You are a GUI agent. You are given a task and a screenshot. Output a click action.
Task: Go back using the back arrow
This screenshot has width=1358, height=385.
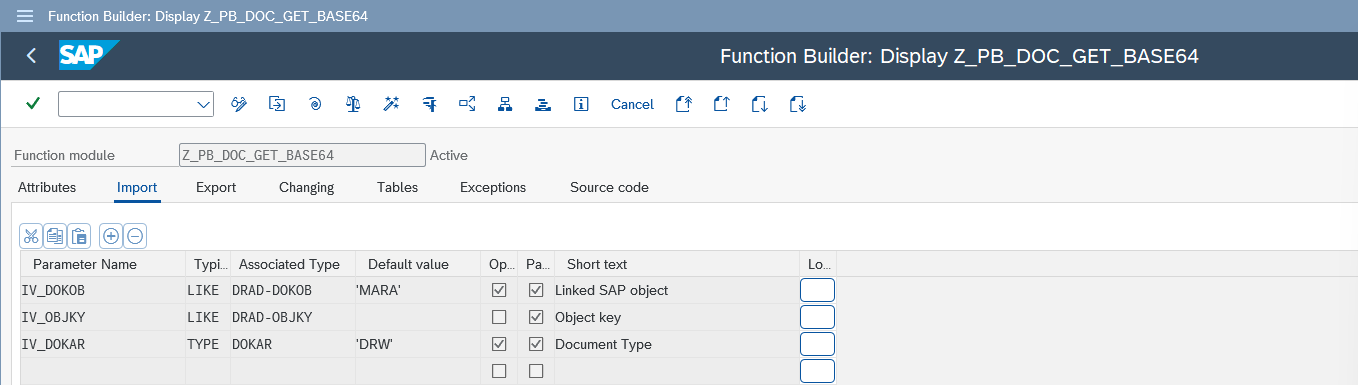31,56
